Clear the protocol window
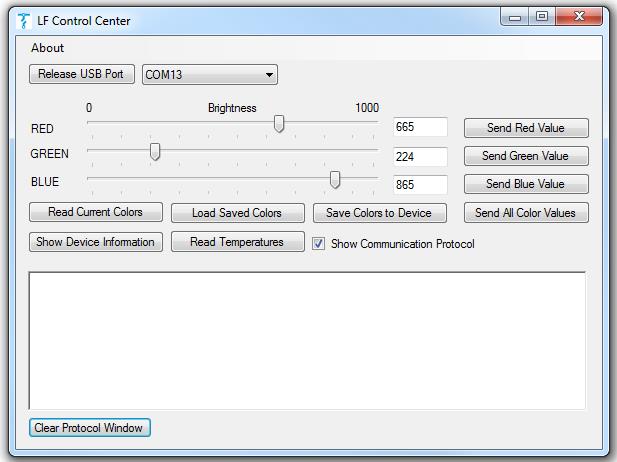Screen dimensions: 617x462 click(90, 428)
